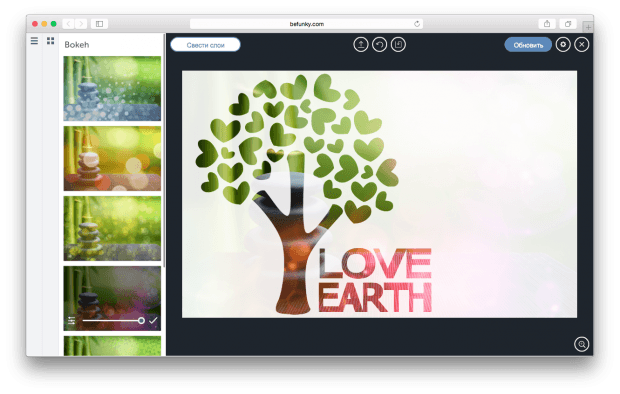620x394 pixels.
Task: Select the first blue bokeh thumbnail
Action: (x=112, y=88)
